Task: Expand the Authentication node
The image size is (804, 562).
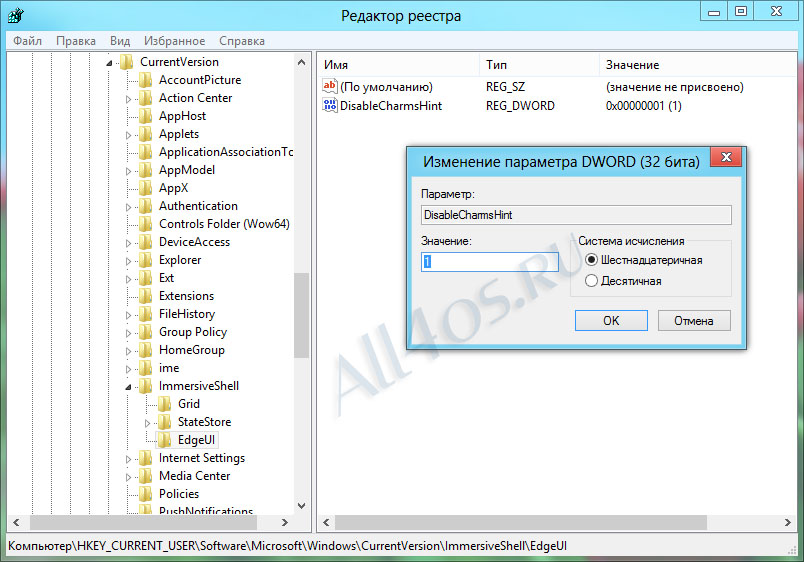Action: pyautogui.click(x=128, y=207)
